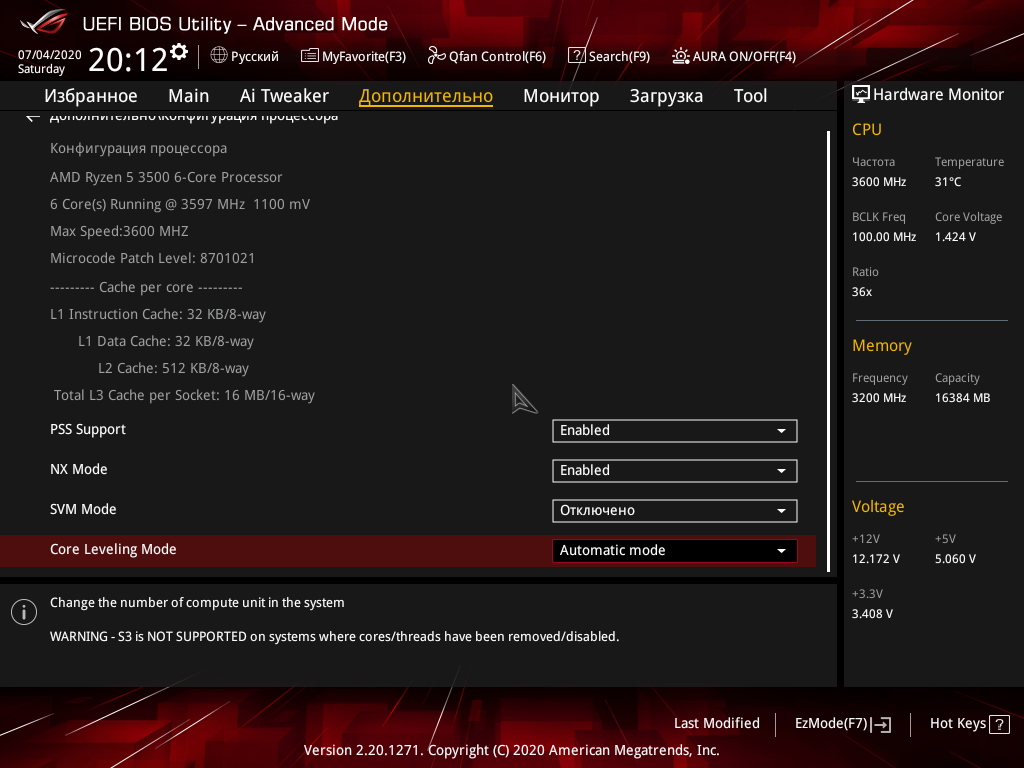Select the Дополнительно tab
The height and width of the screenshot is (768, 1024).
tap(426, 96)
